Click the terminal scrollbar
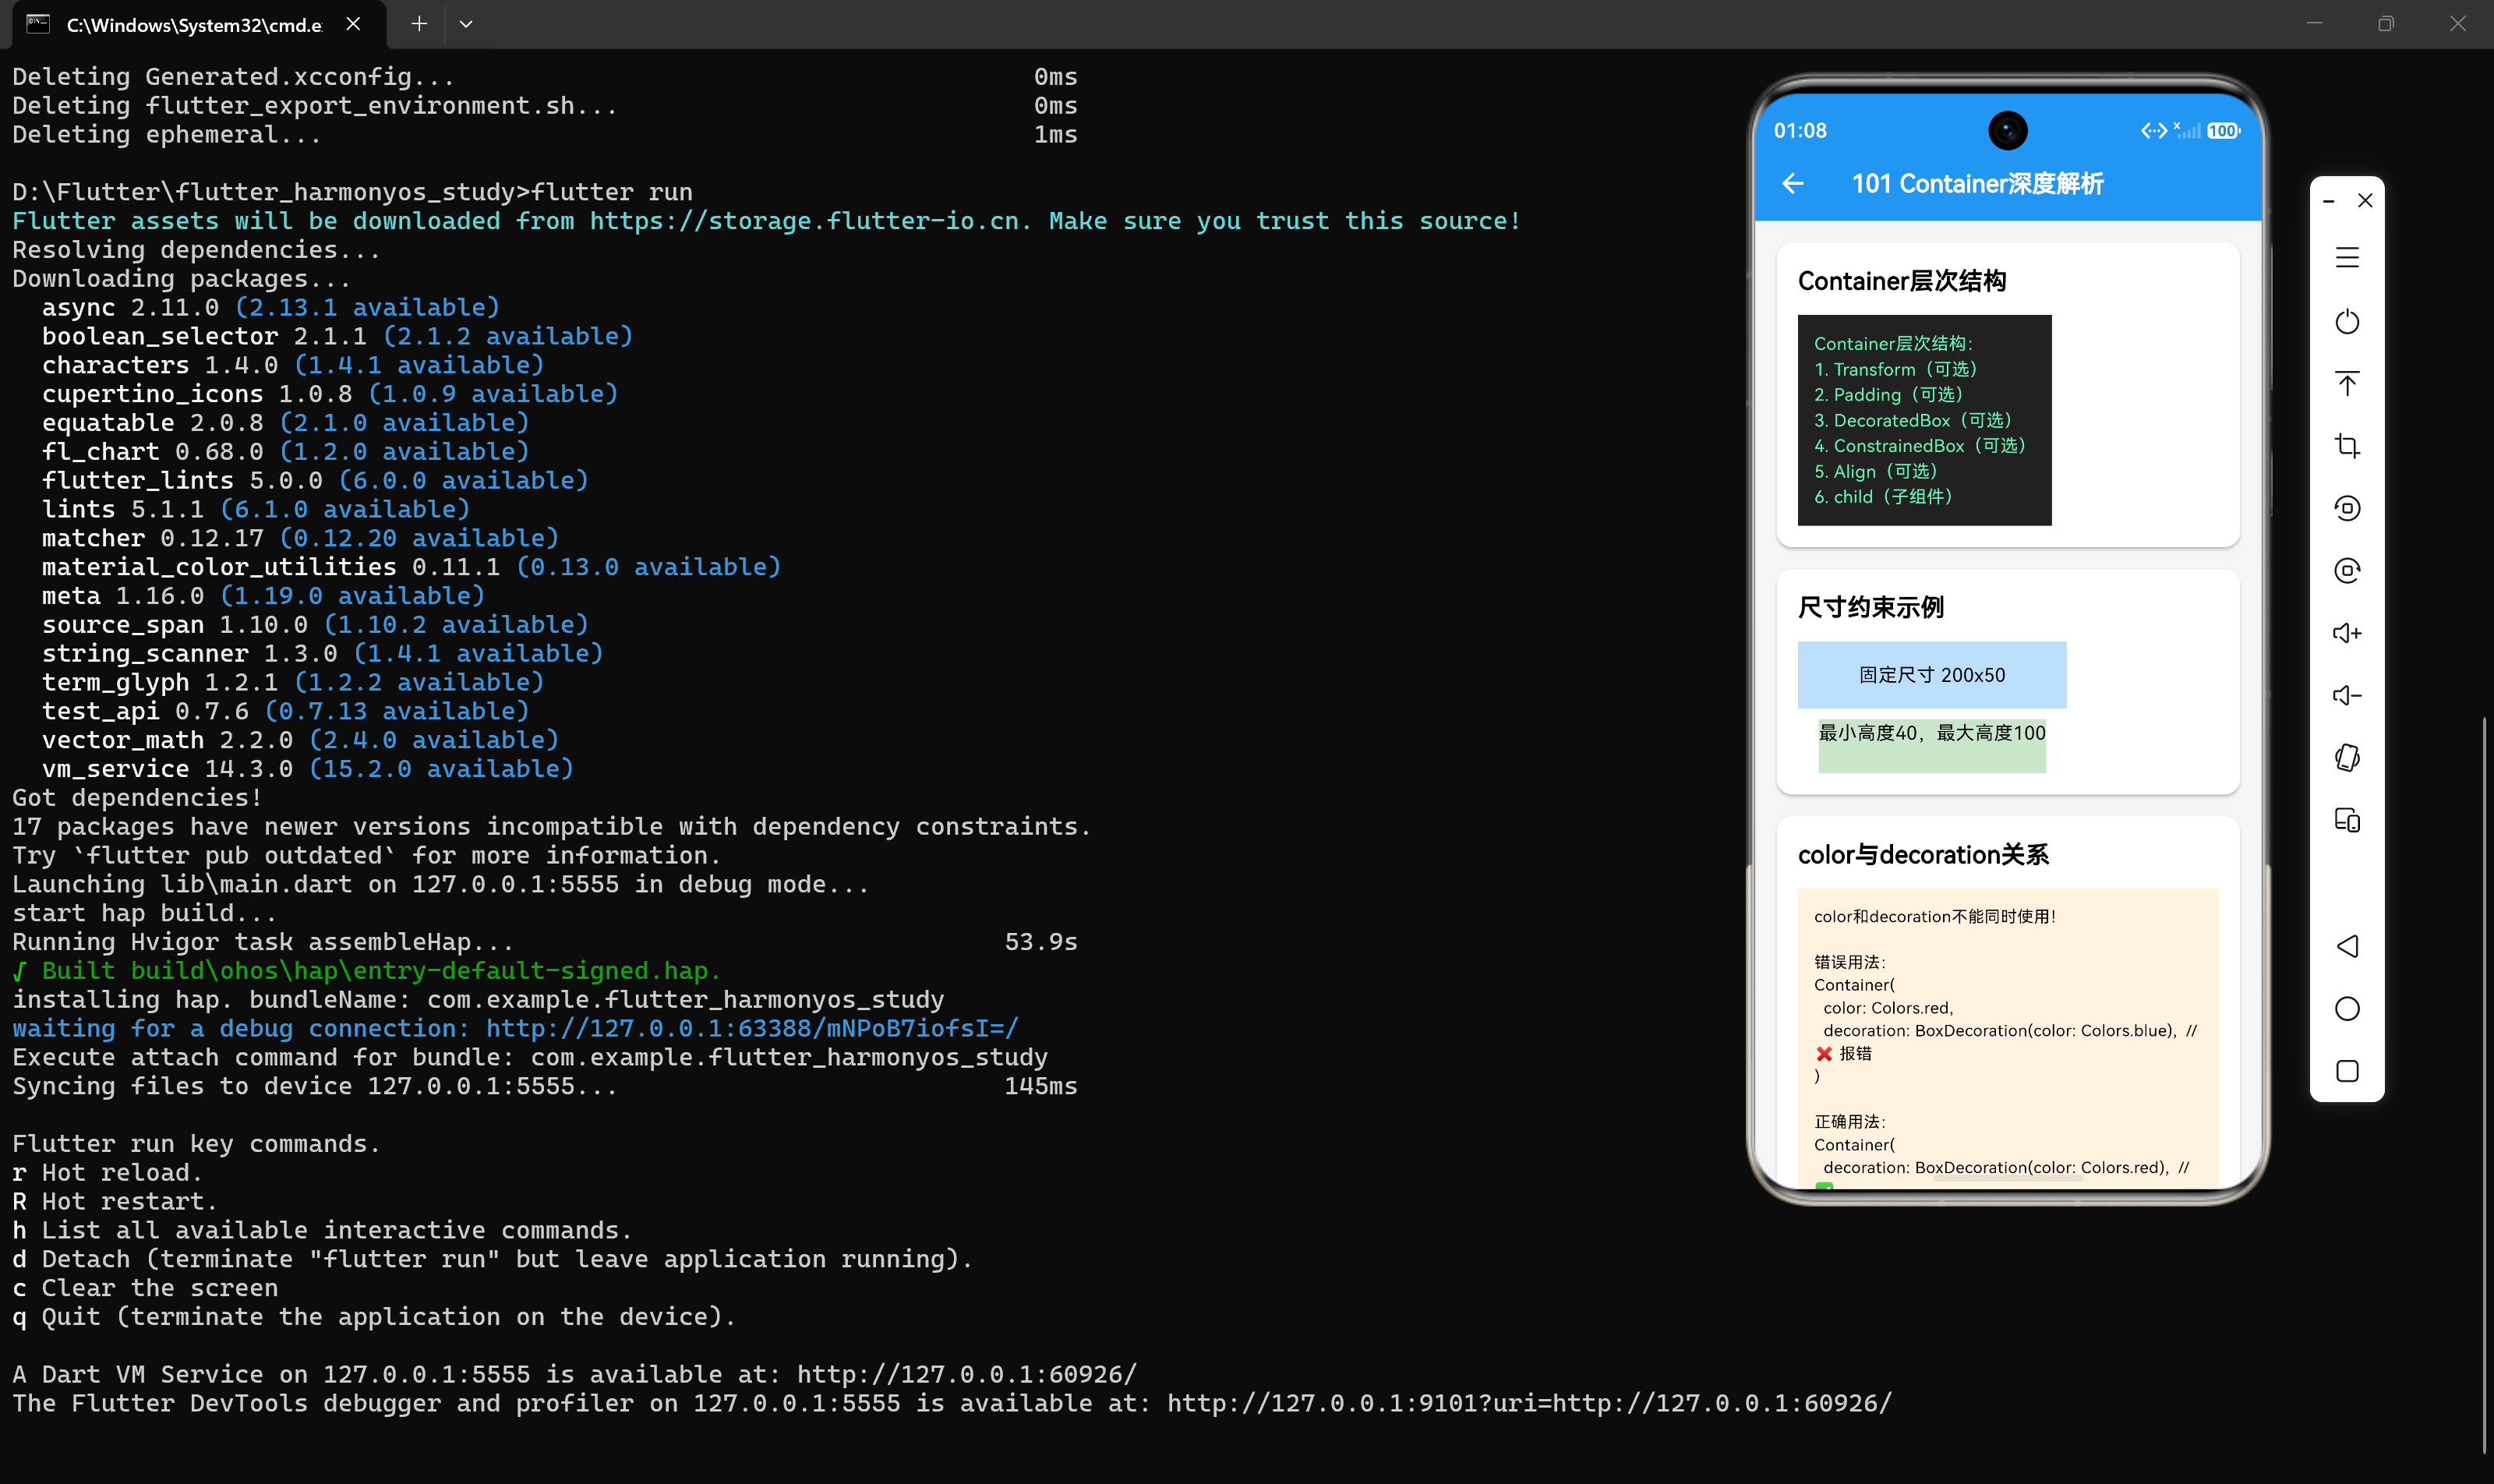 (2484, 1085)
